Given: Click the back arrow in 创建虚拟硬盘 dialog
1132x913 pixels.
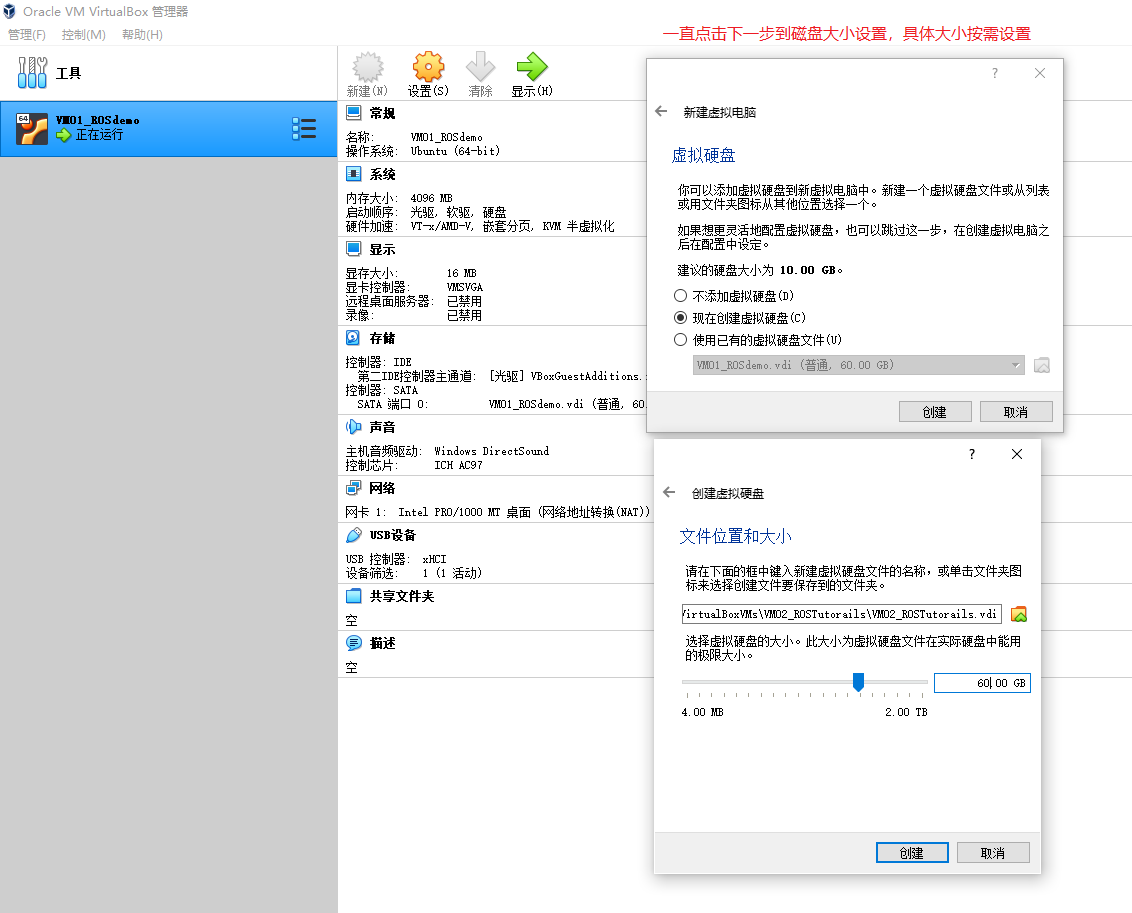Looking at the screenshot, I should tap(671, 492).
